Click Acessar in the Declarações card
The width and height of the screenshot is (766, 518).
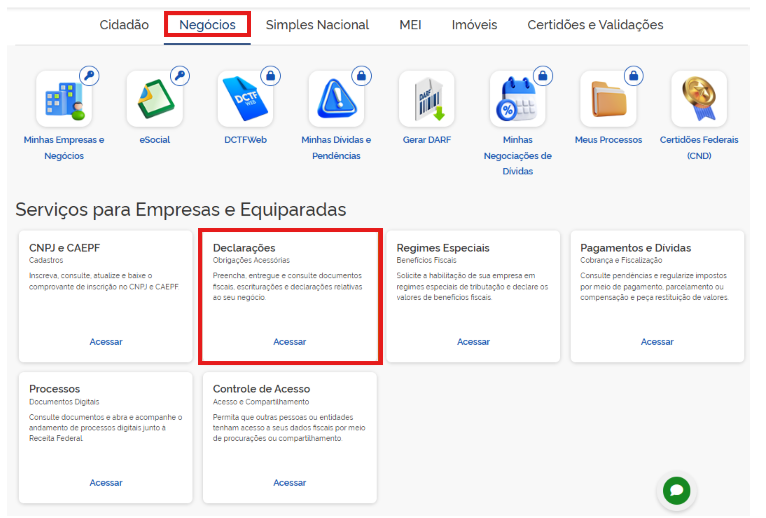[x=289, y=342]
